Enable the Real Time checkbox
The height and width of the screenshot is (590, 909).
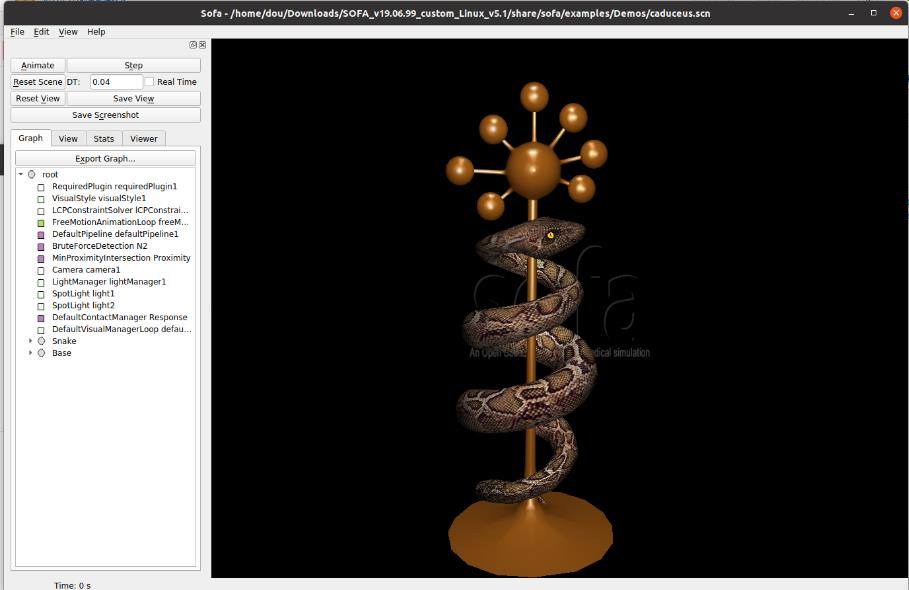pyautogui.click(x=150, y=82)
